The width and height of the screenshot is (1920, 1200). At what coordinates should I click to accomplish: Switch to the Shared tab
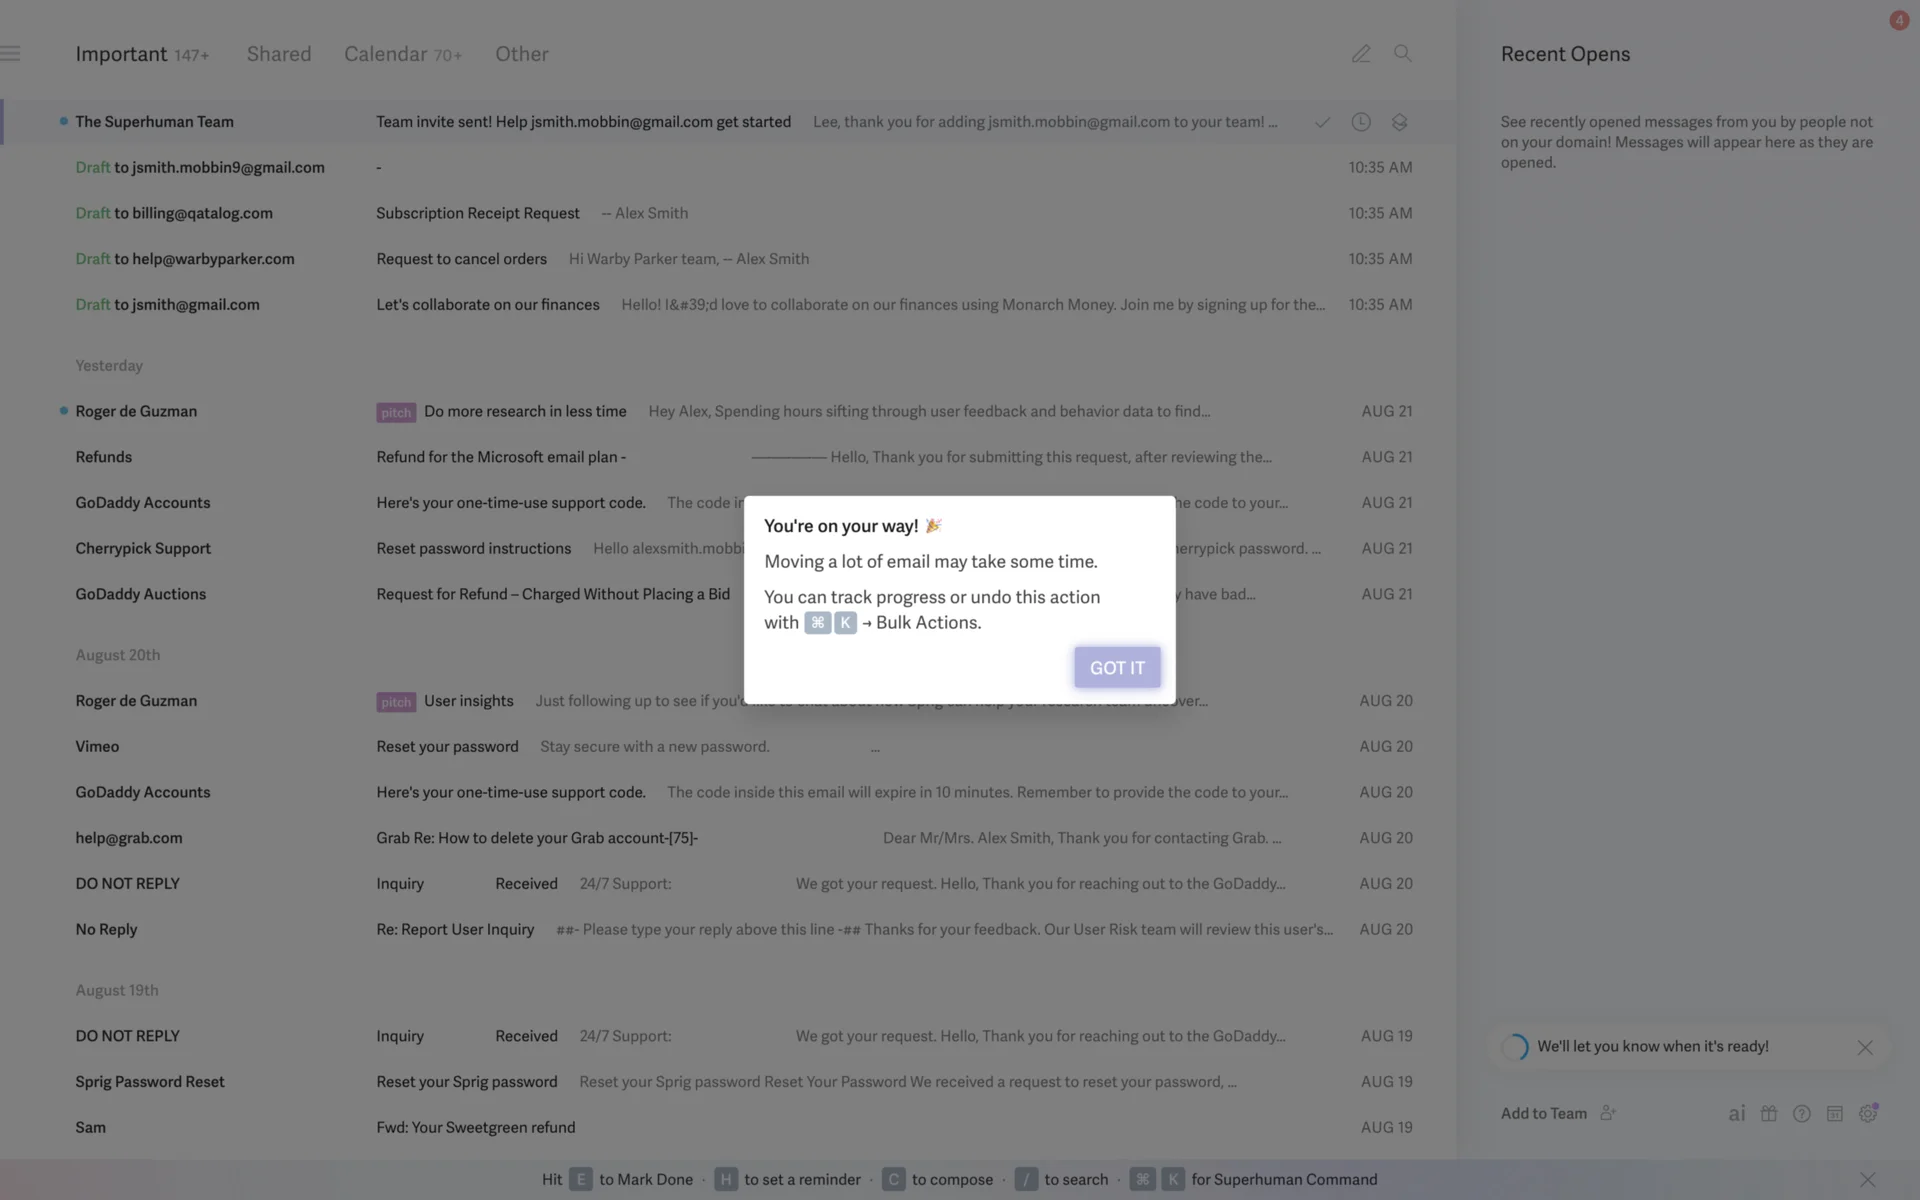(279, 54)
